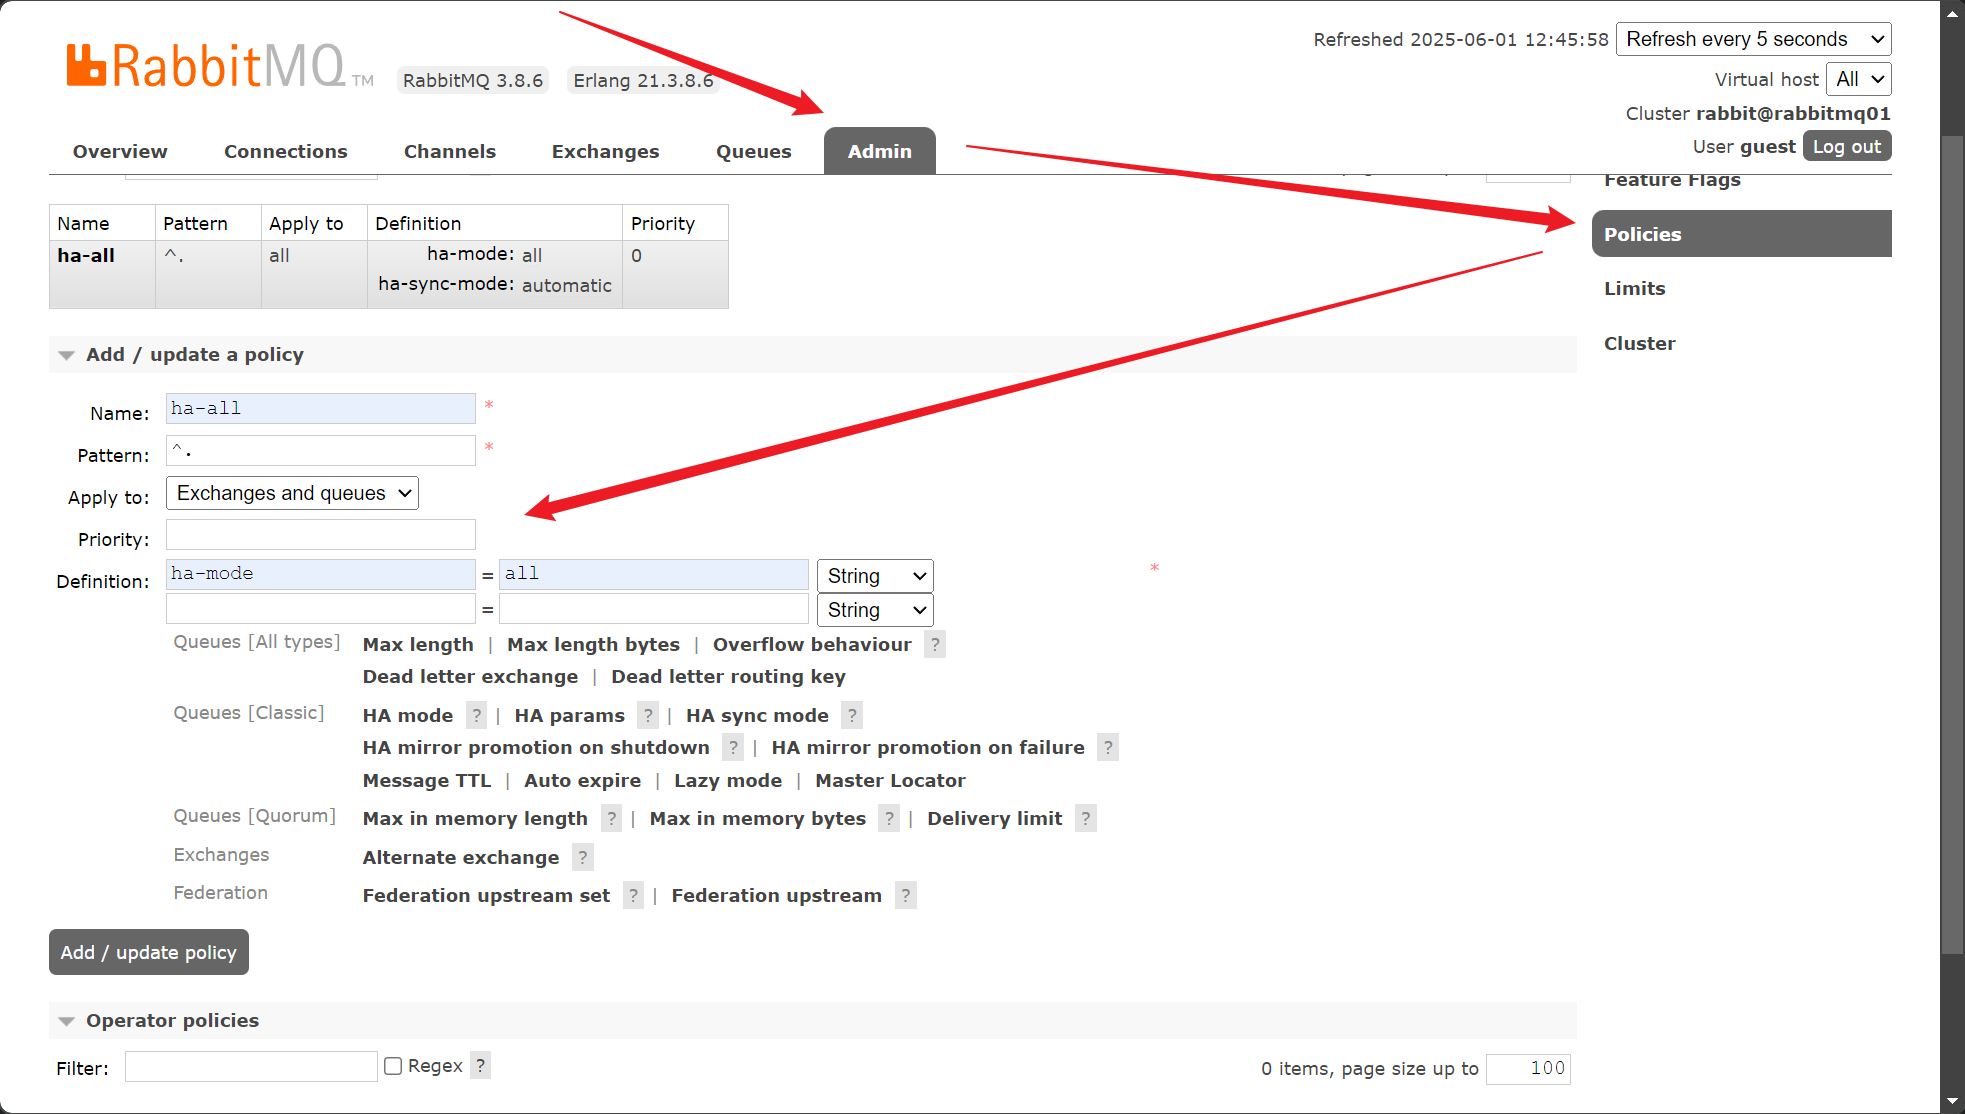Open help icon next to HA mode
This screenshot has width=1965, height=1114.
click(477, 716)
